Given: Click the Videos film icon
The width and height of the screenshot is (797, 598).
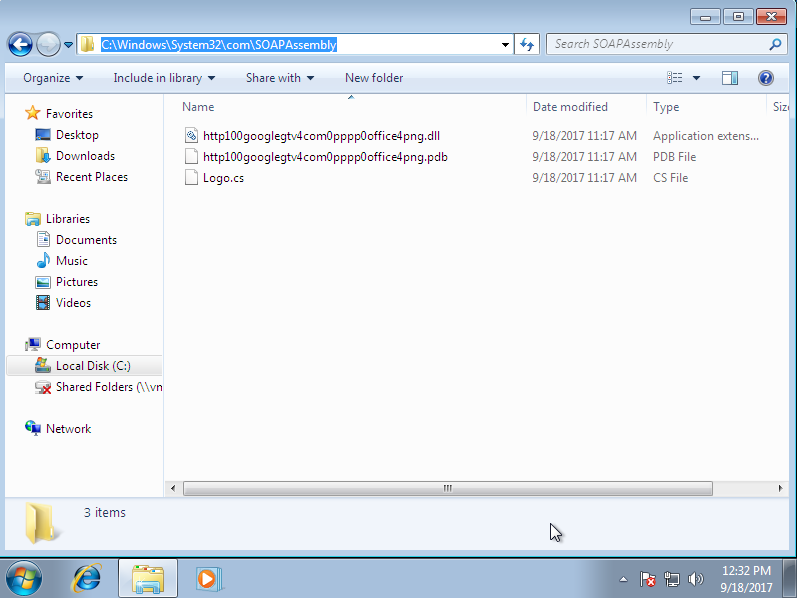Looking at the screenshot, I should point(43,303).
